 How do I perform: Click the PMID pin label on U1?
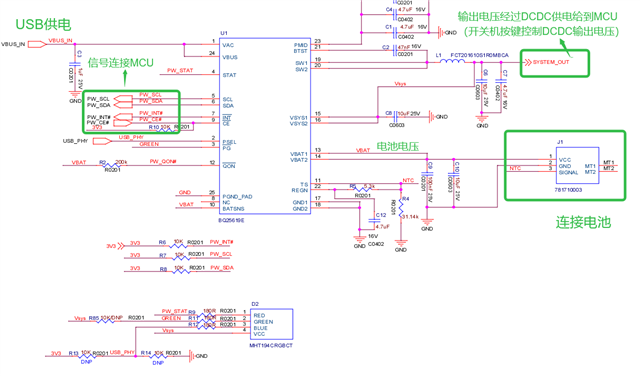click(300, 45)
